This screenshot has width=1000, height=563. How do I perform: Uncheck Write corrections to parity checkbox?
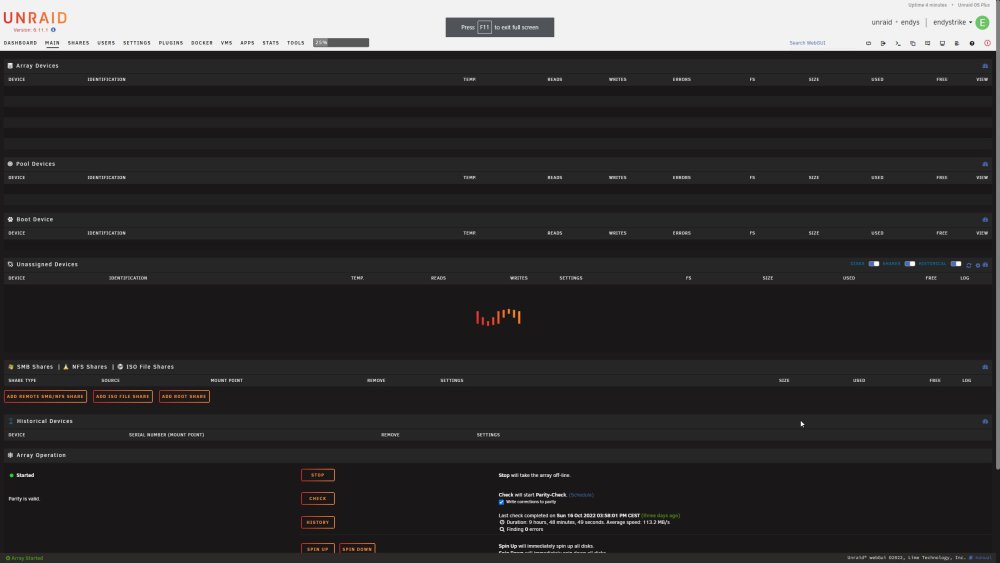coord(501,502)
